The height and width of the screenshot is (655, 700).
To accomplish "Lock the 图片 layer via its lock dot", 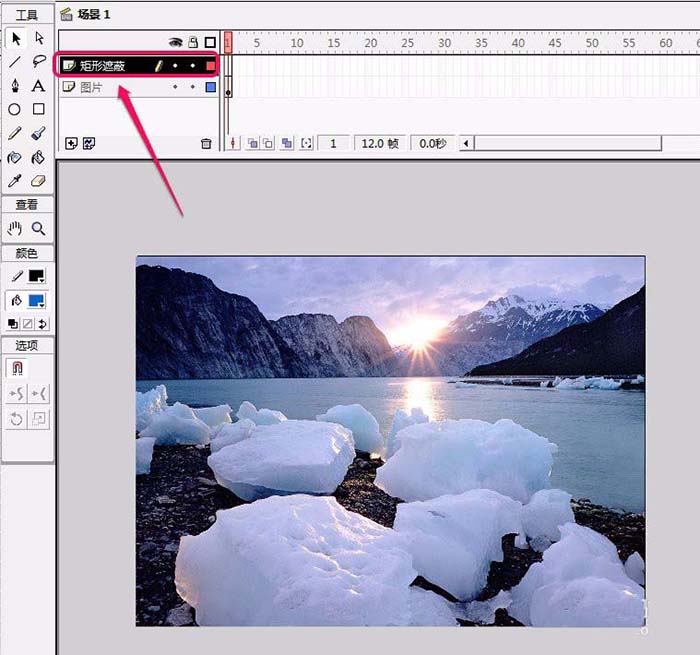I will 192,87.
